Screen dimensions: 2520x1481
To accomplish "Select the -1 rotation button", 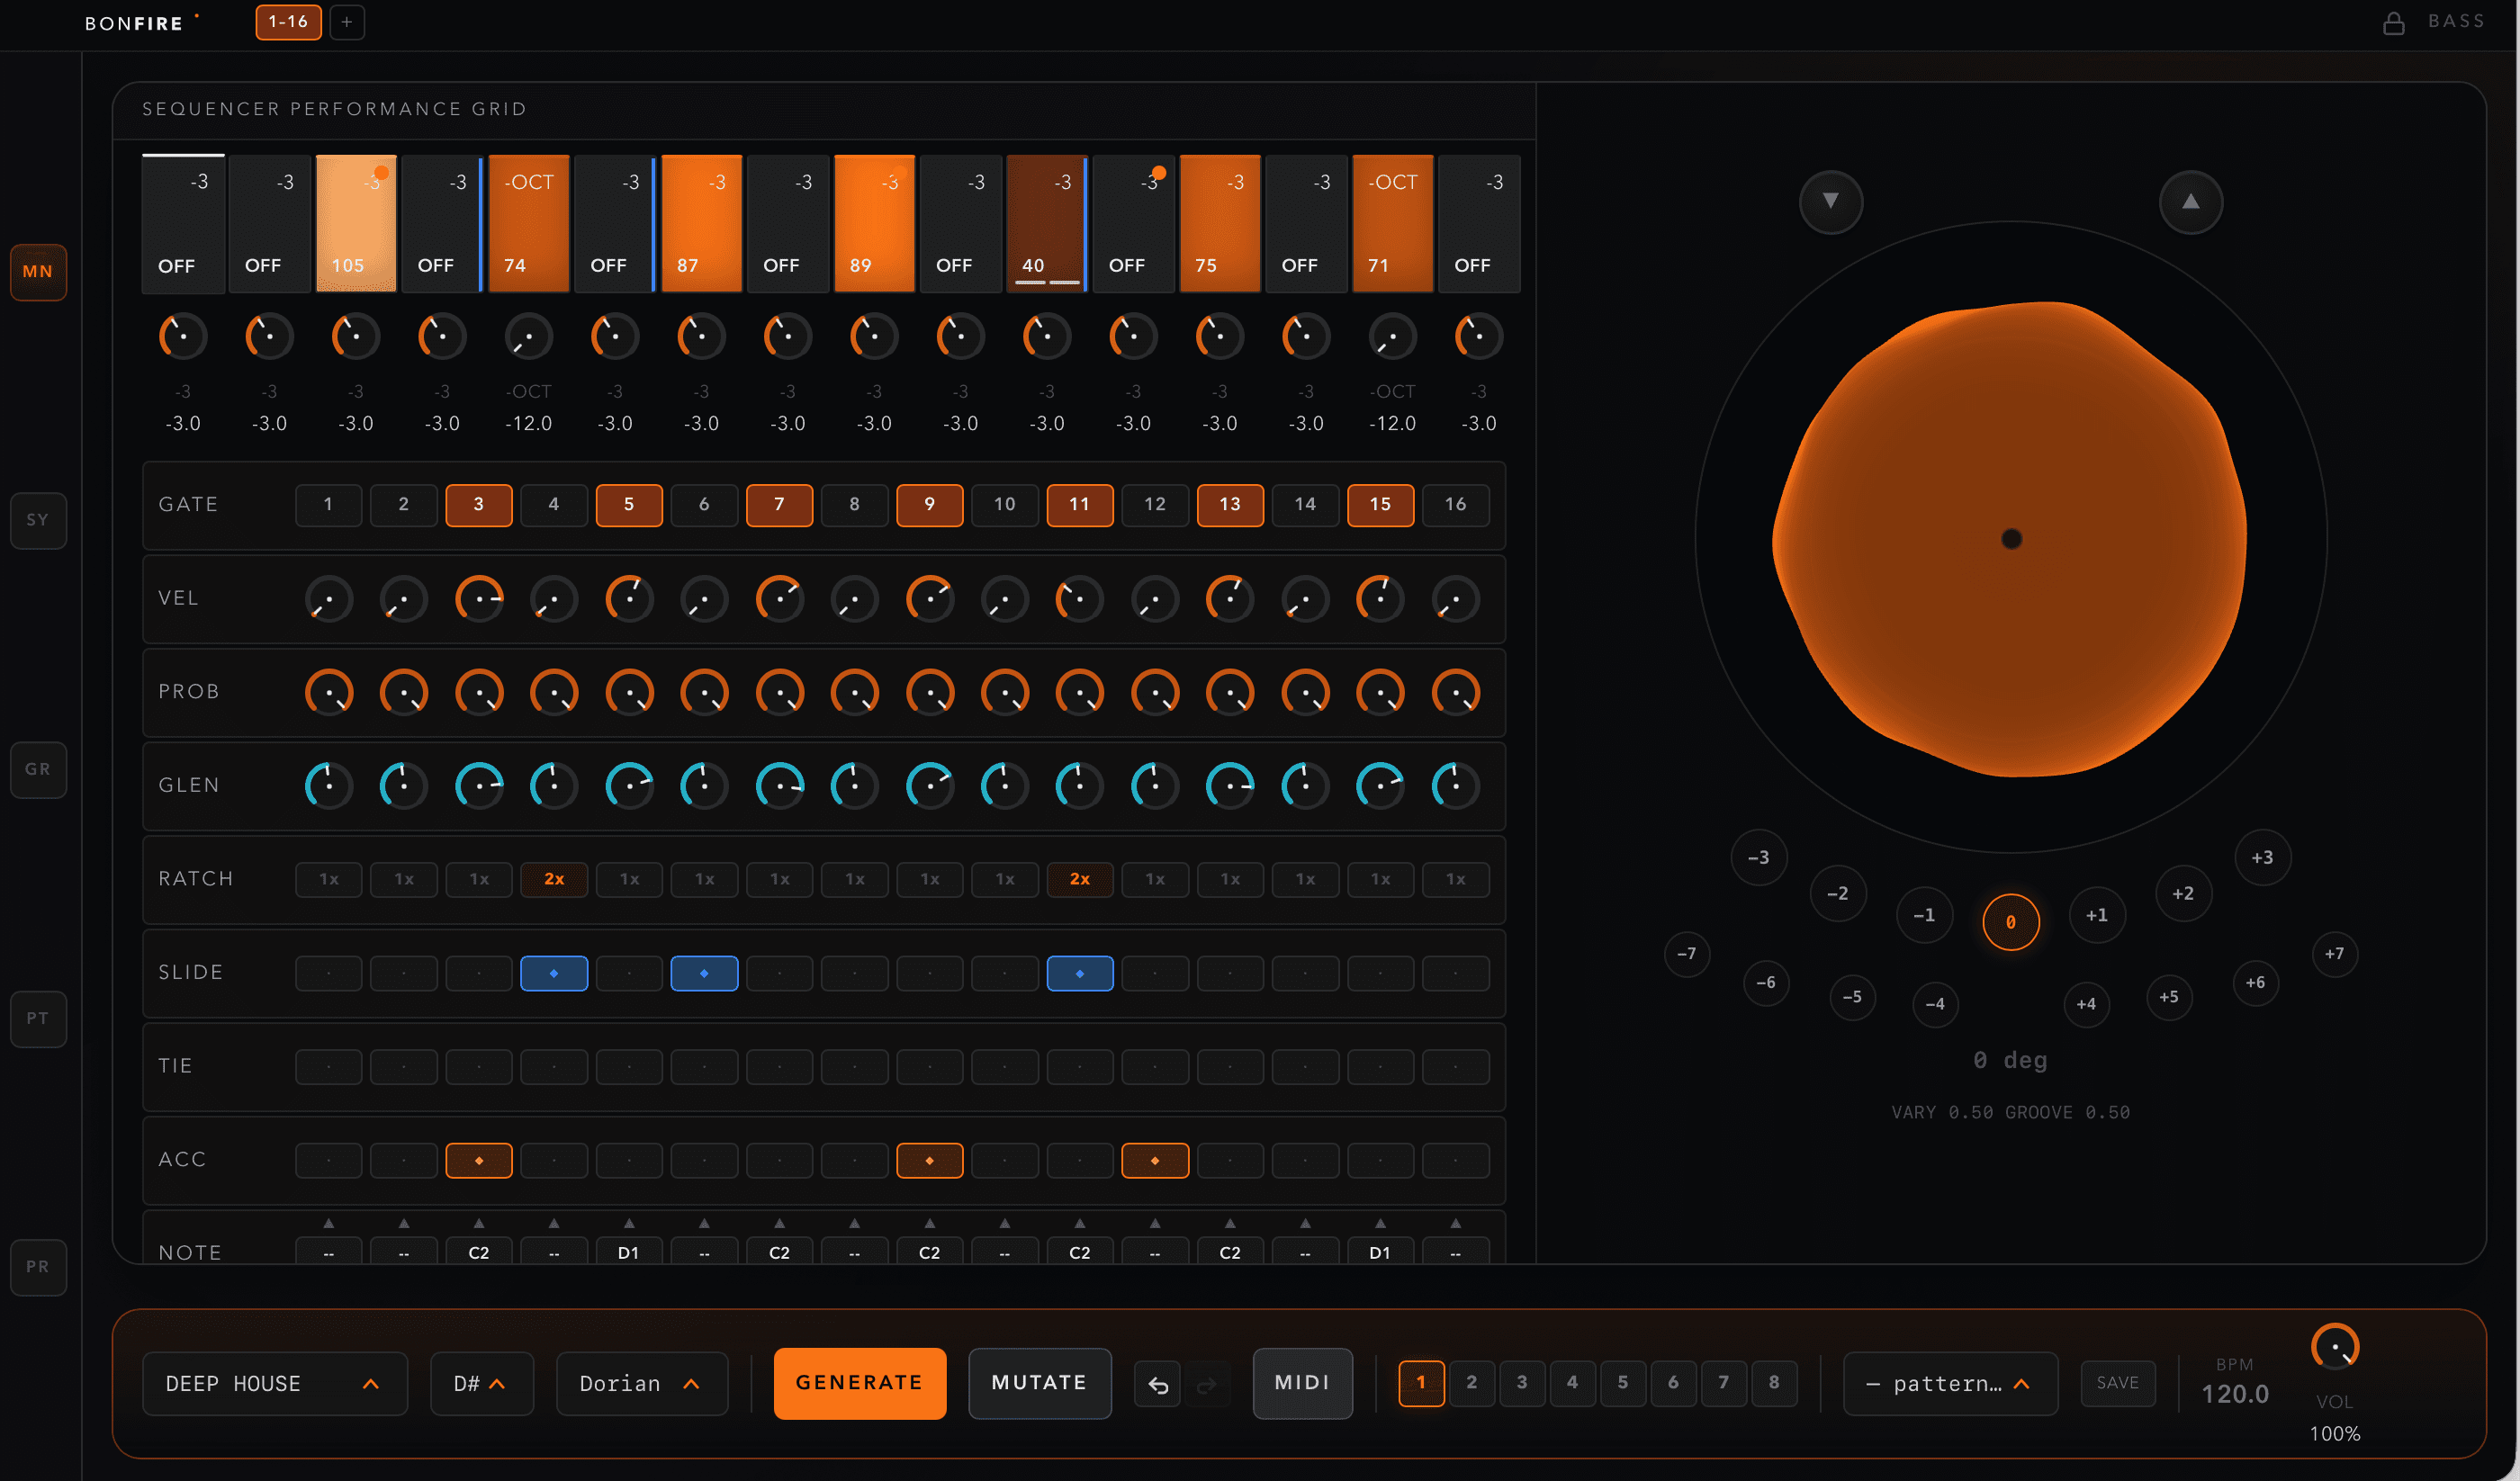I will coord(1924,915).
